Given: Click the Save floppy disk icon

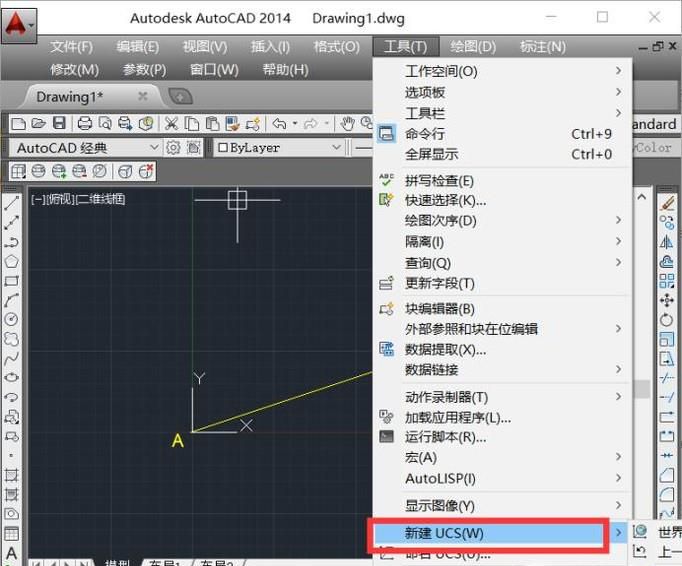Looking at the screenshot, I should click(x=59, y=124).
